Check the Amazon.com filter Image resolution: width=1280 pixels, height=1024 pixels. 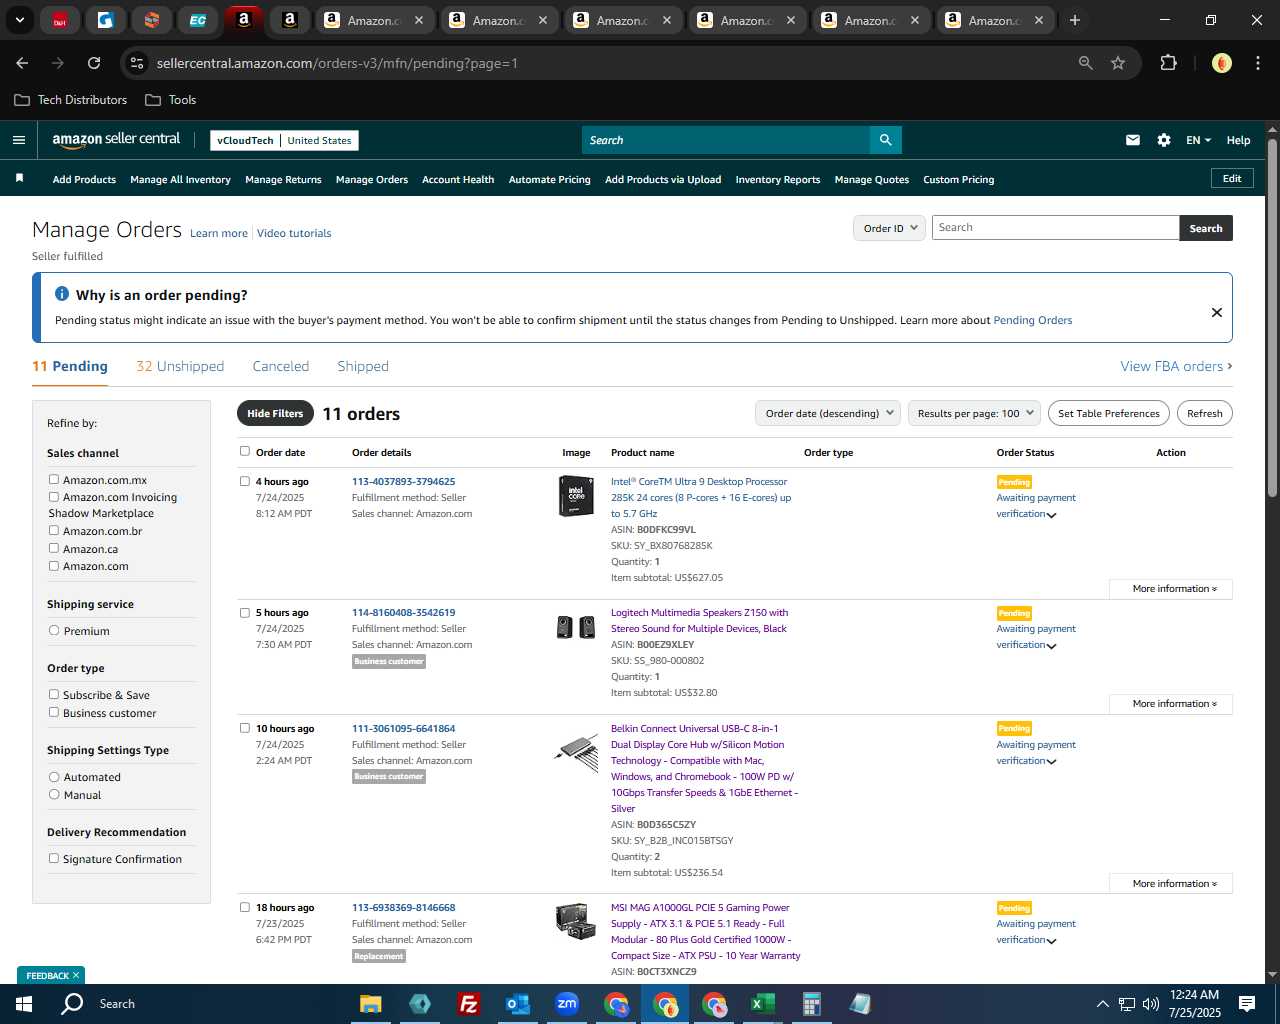[54, 565]
